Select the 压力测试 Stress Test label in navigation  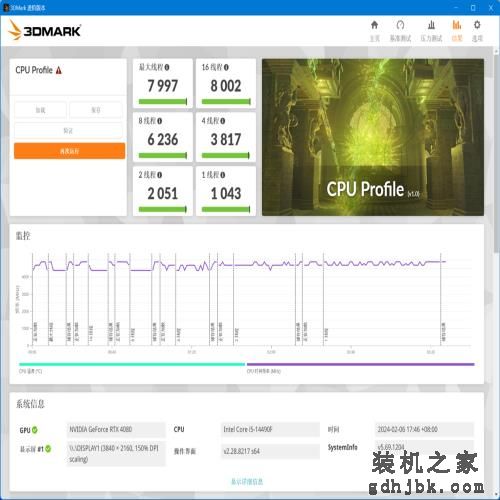431,39
